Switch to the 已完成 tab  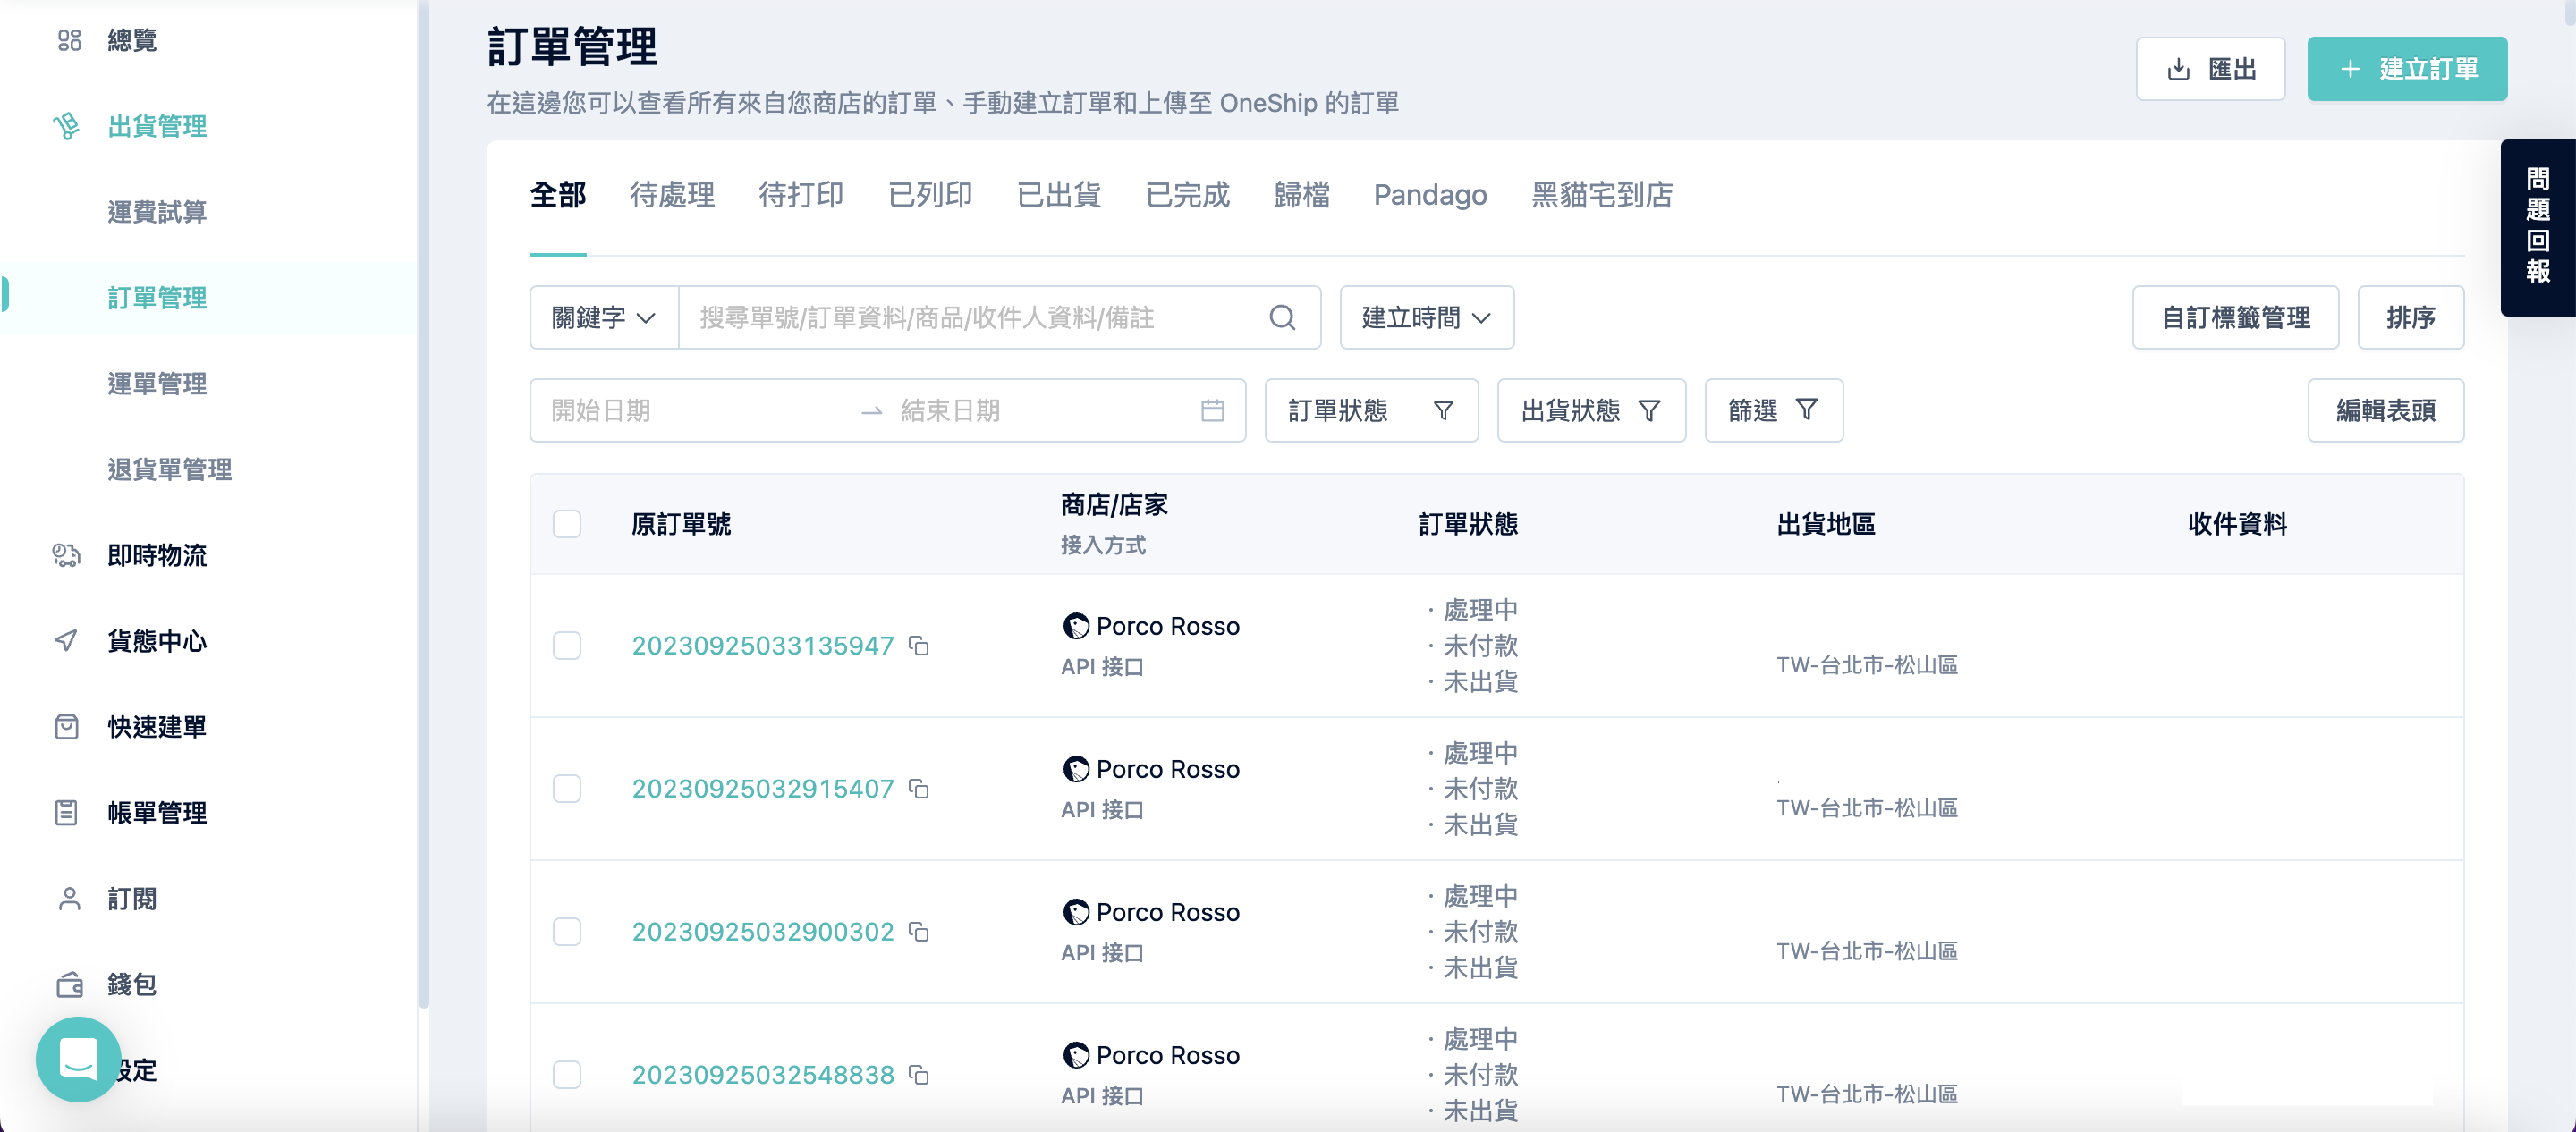(1188, 195)
